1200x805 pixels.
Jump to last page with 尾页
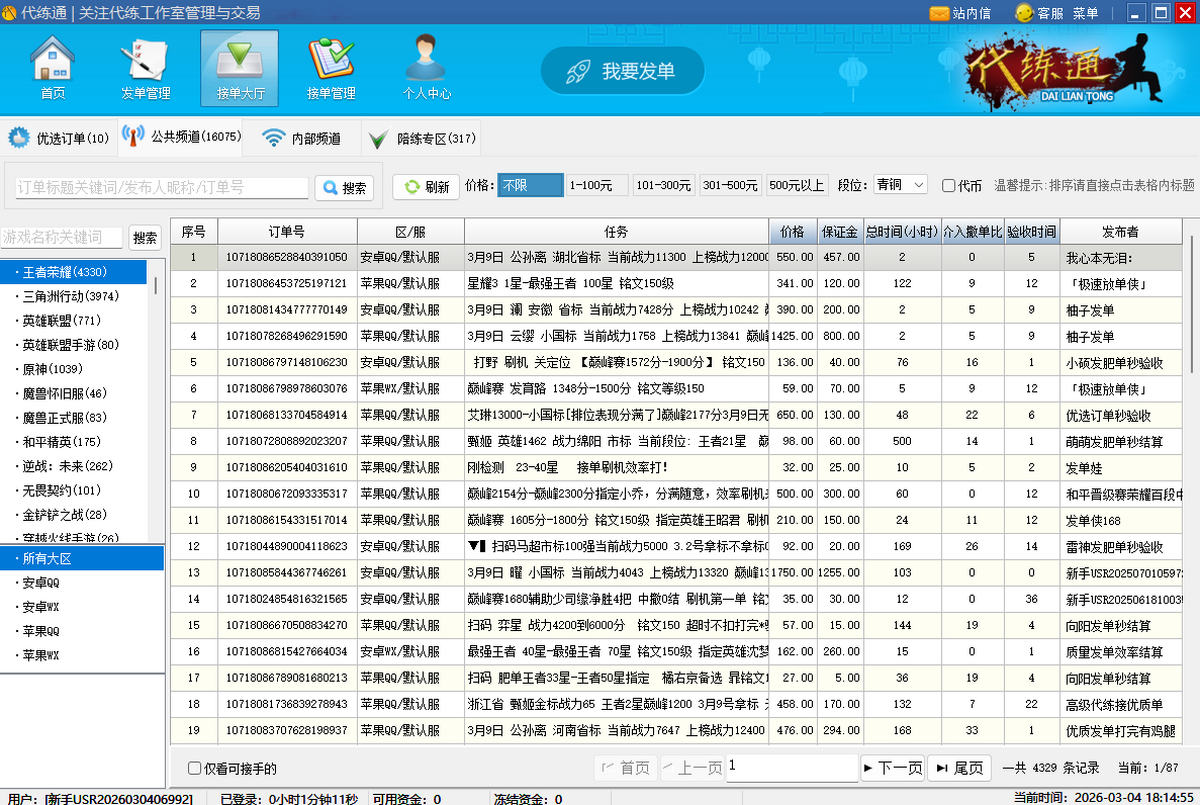pyautogui.click(x=959, y=768)
